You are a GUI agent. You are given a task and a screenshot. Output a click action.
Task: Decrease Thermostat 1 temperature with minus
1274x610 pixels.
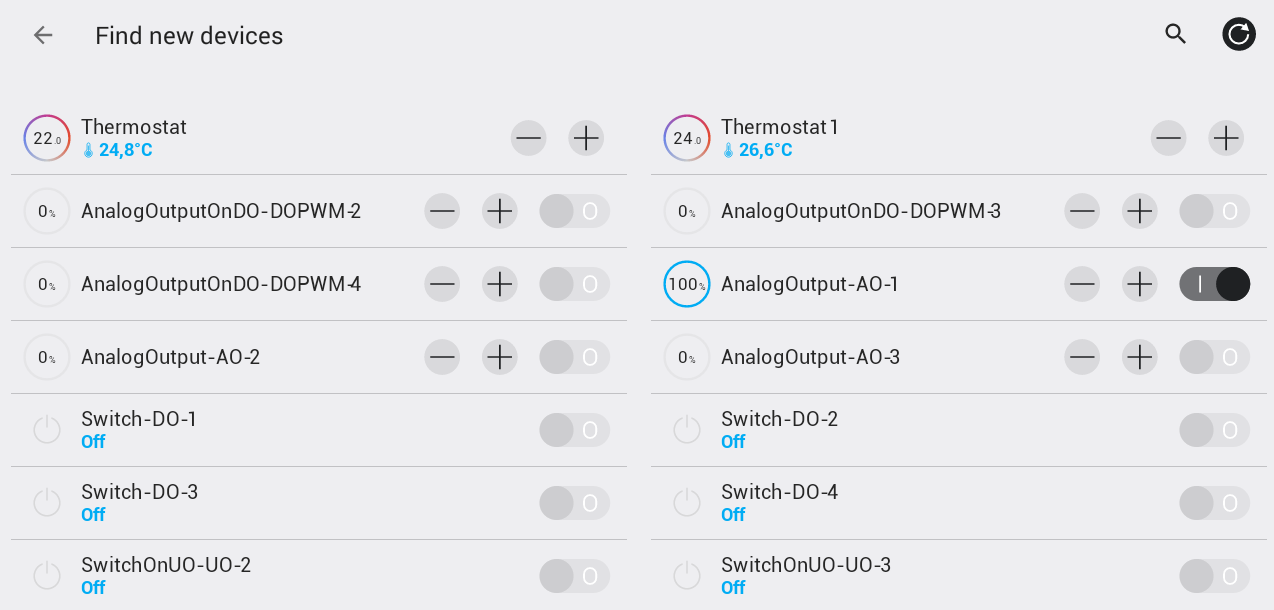tap(1168, 138)
